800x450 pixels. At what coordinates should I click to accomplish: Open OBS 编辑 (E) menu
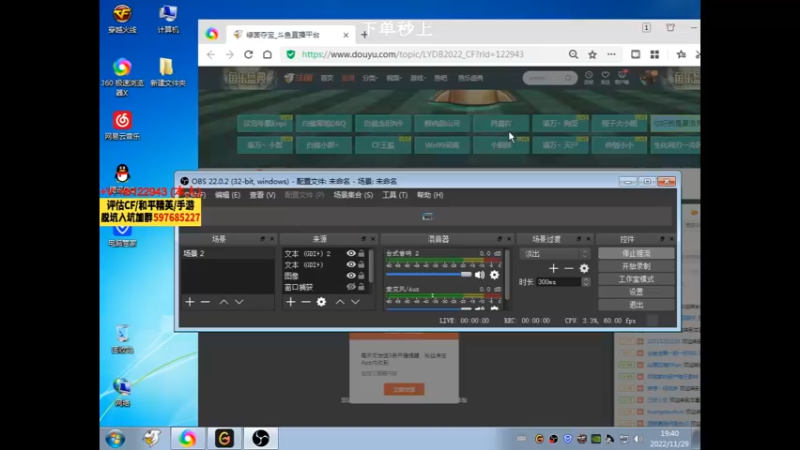click(x=228, y=195)
